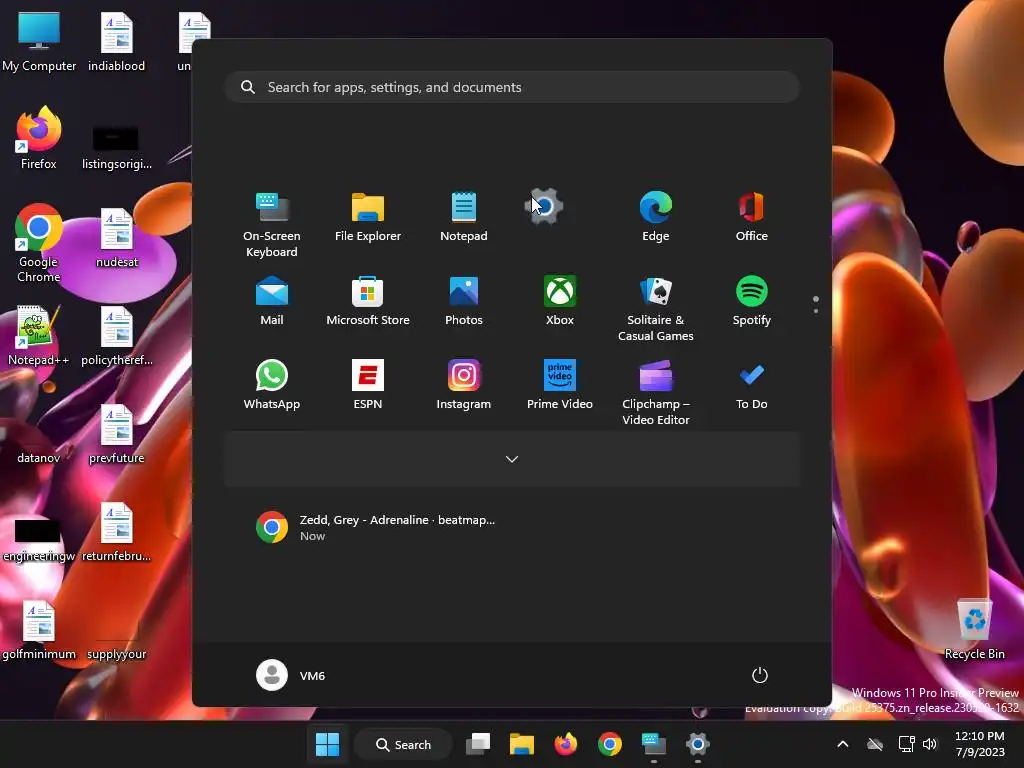The width and height of the screenshot is (1024, 768).
Task: Open File Explorer from taskbar
Action: coord(522,744)
